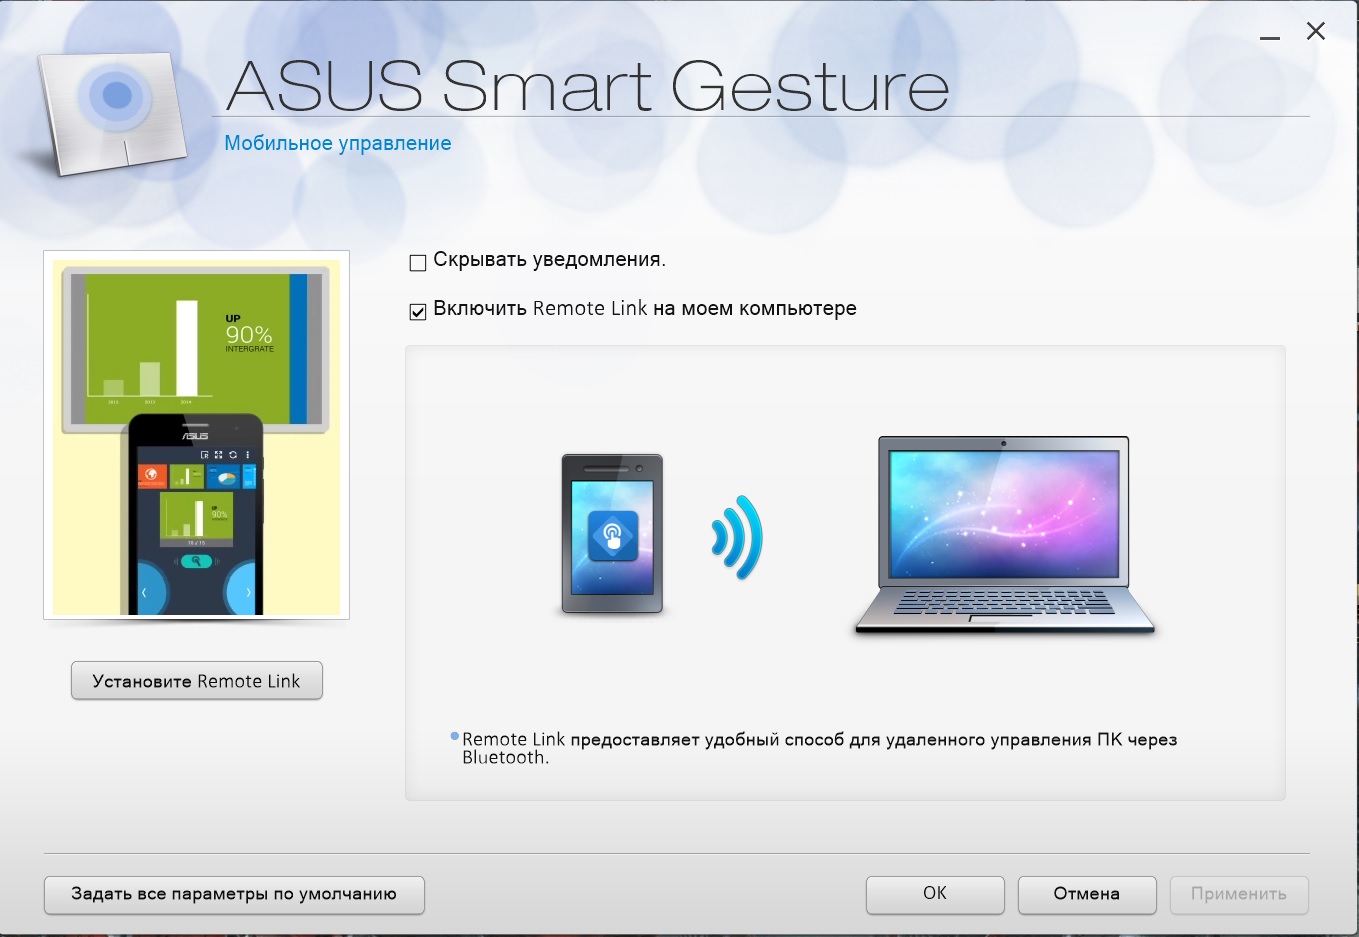Click the smartphone illustration icon
The height and width of the screenshot is (937, 1359).
coord(612,533)
